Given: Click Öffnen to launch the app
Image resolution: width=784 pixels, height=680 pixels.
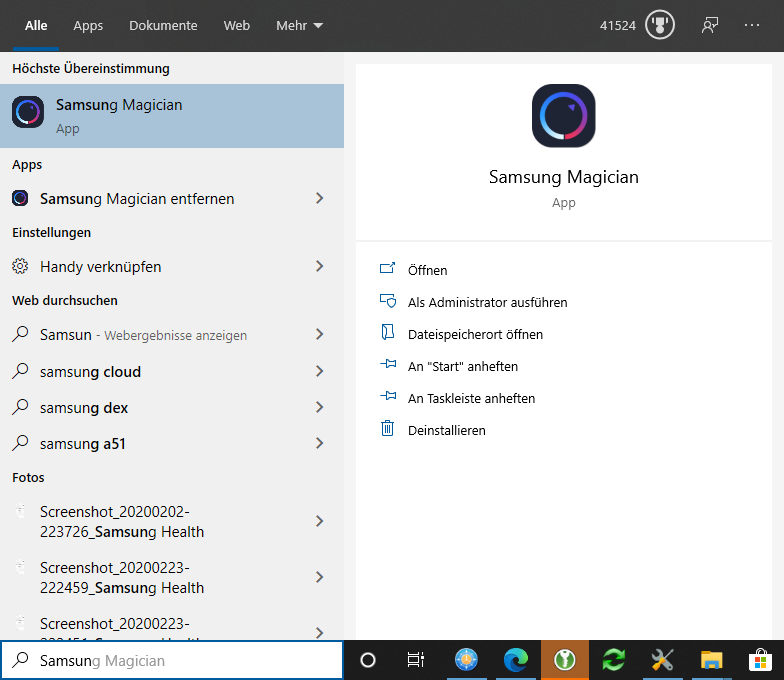Looking at the screenshot, I should [428, 270].
